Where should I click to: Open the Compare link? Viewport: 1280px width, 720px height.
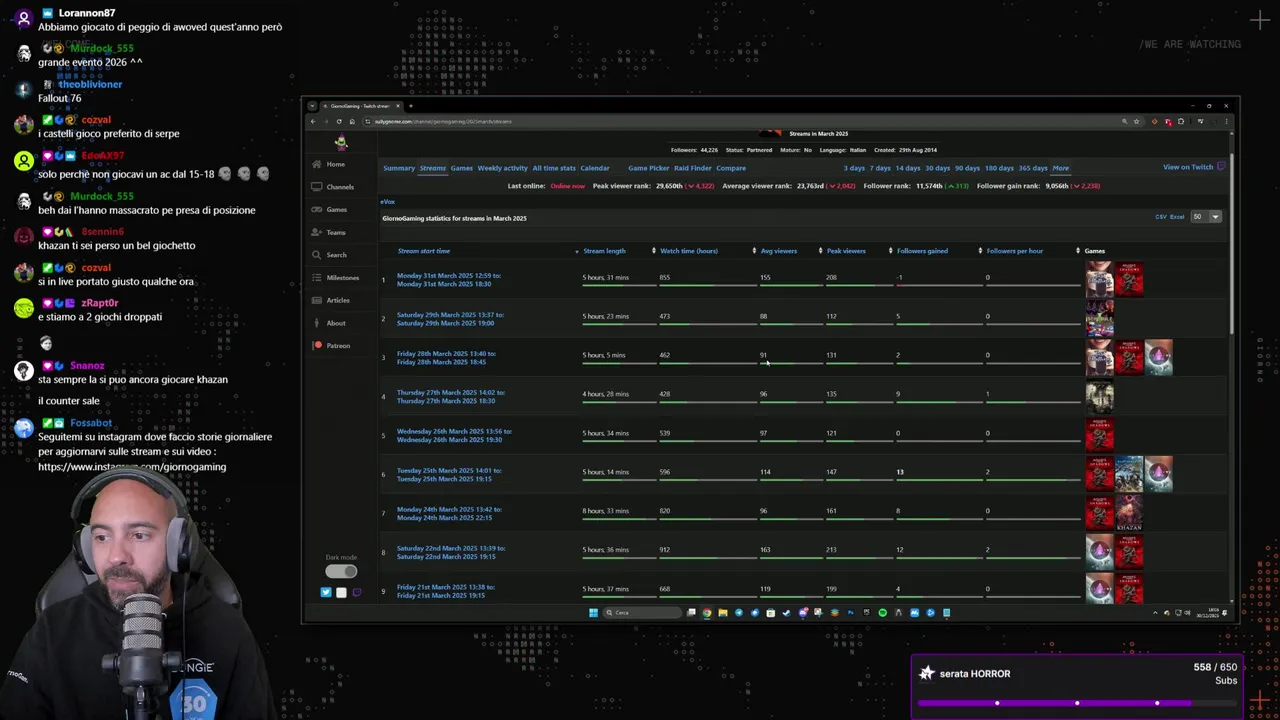pyautogui.click(x=731, y=168)
